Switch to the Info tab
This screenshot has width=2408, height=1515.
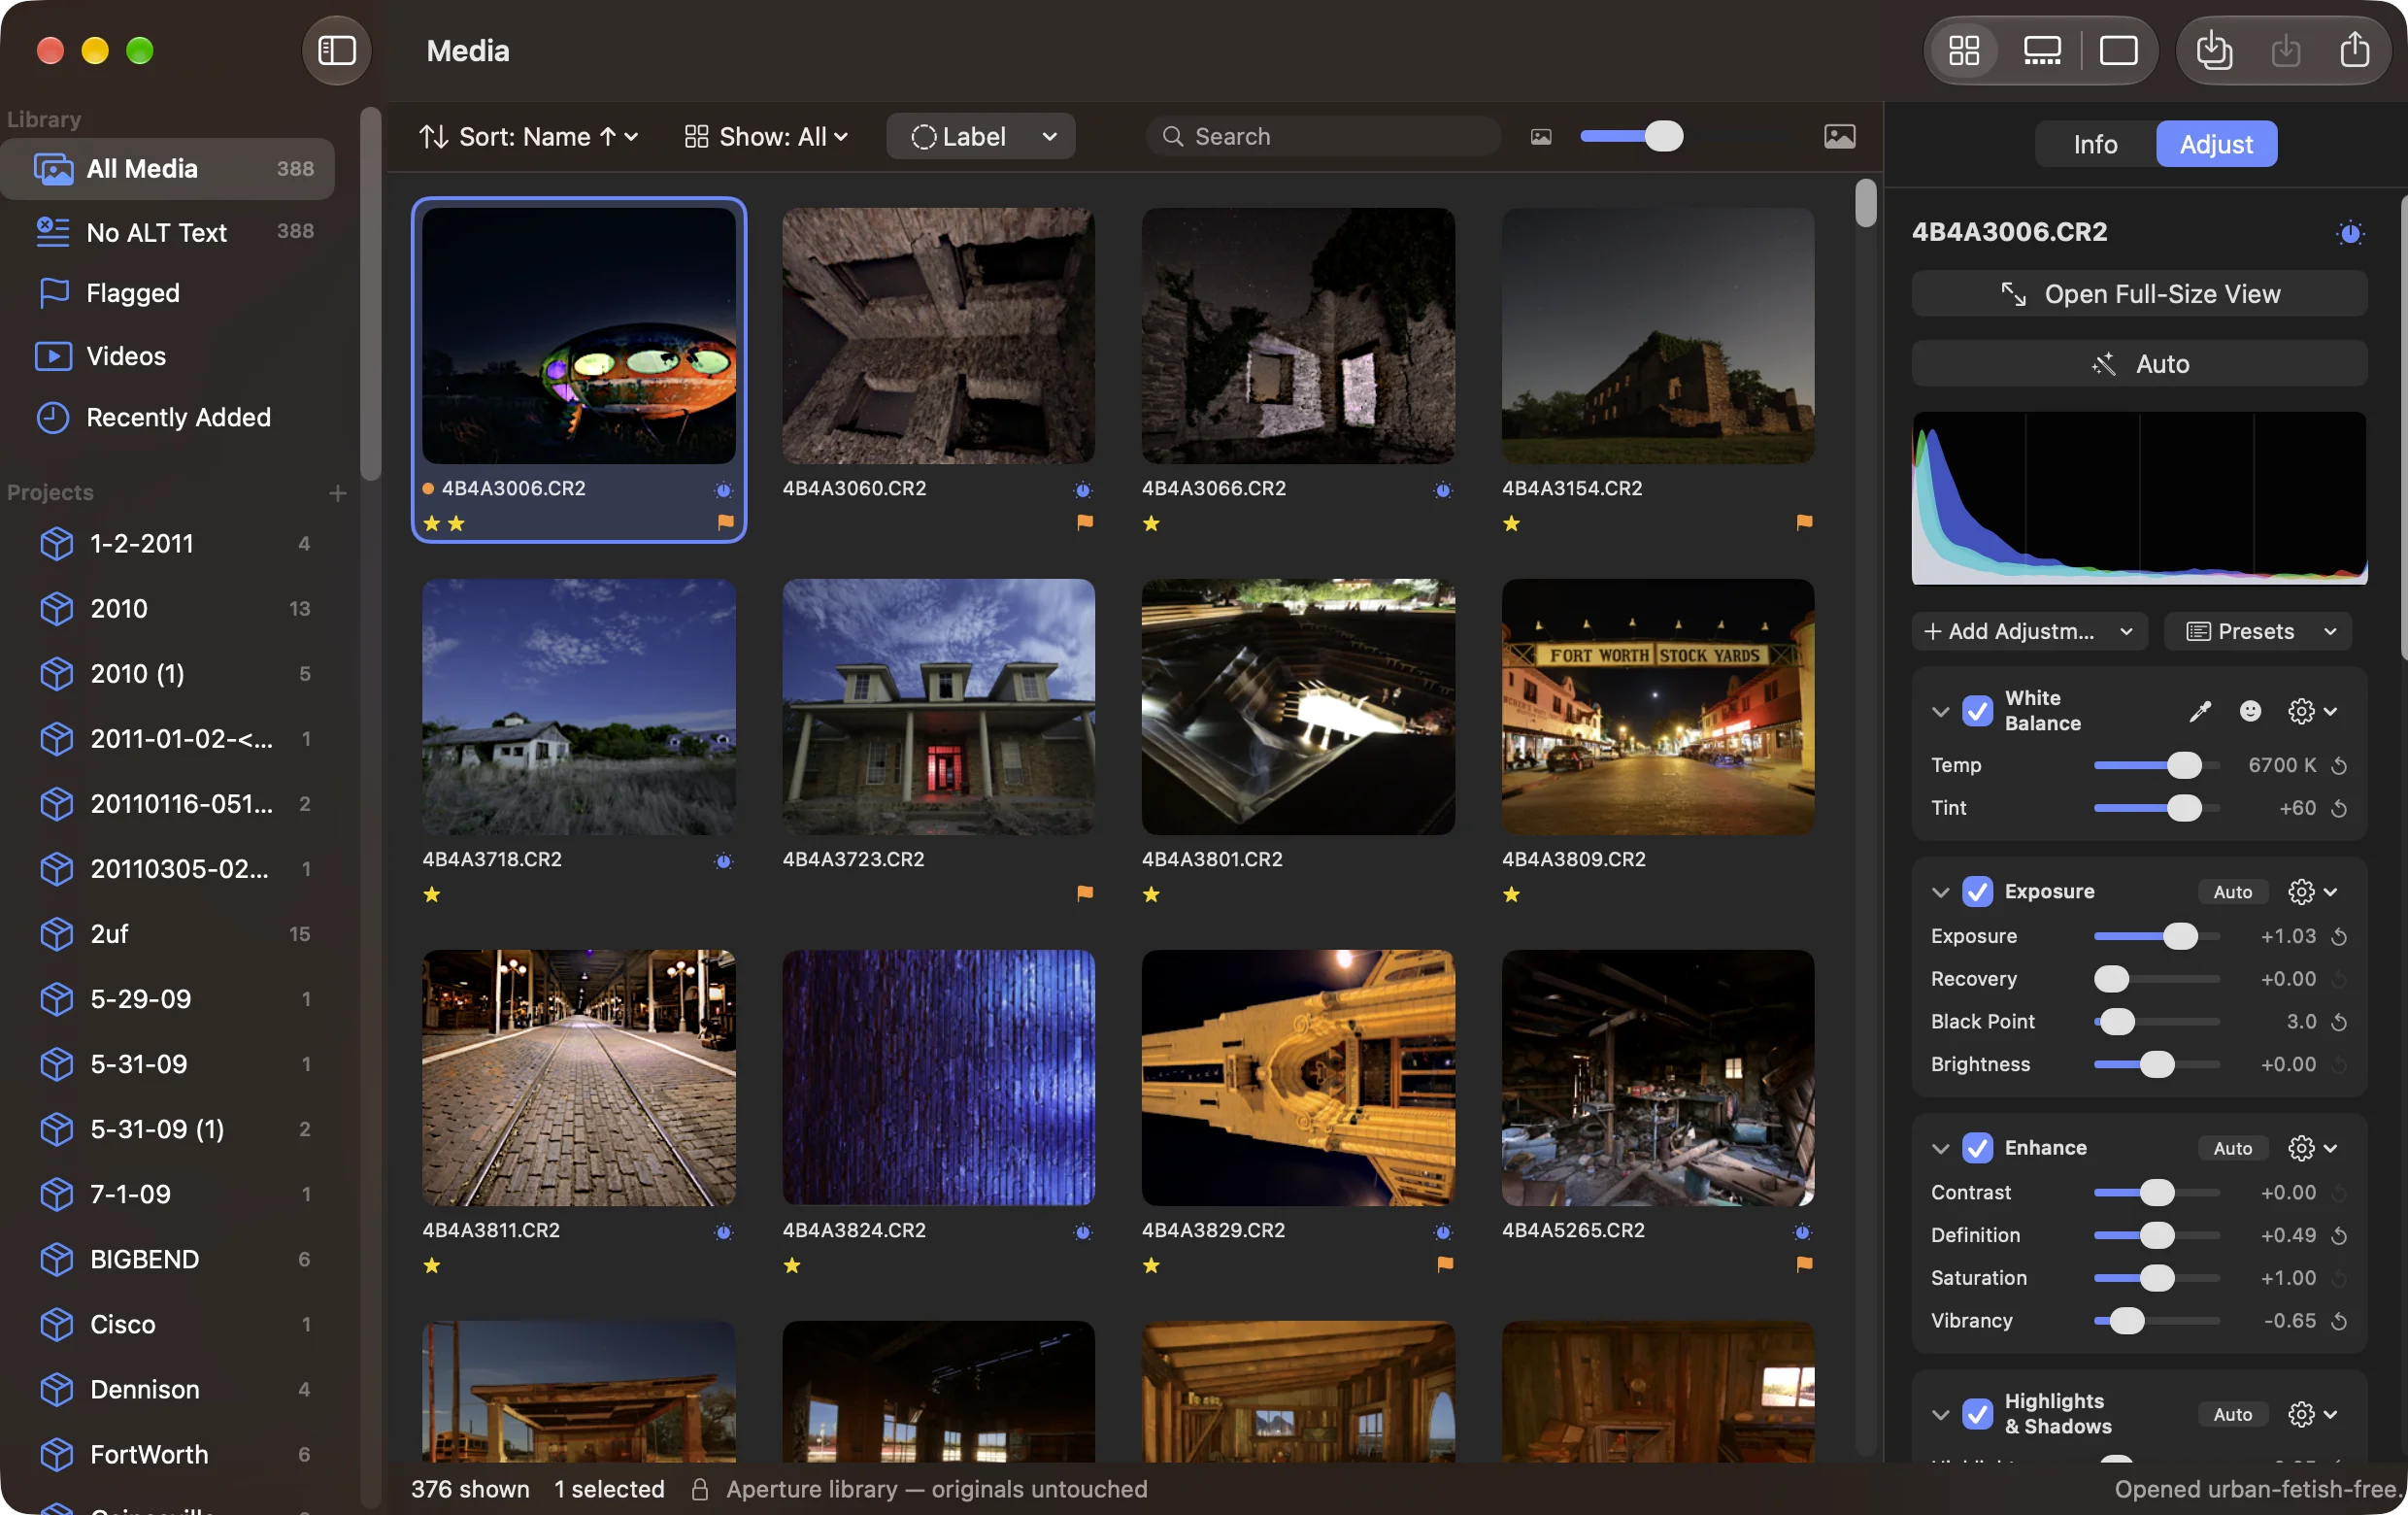click(x=2095, y=144)
